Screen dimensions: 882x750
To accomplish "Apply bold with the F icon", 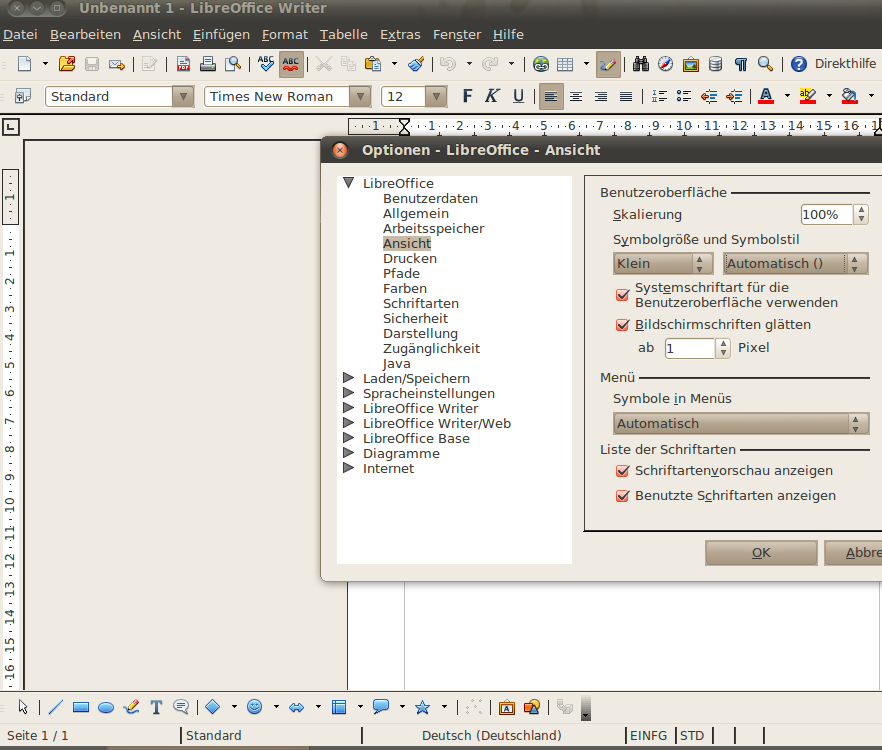I will [467, 96].
